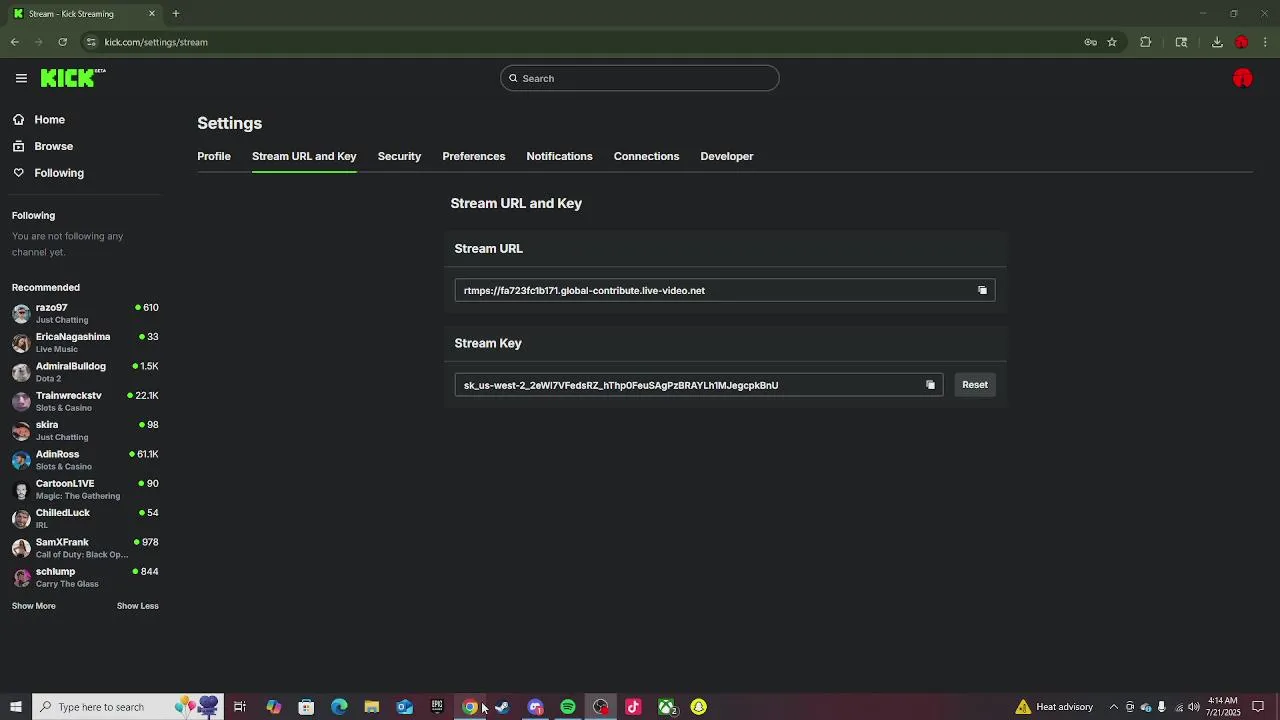Close the Kick Streaming tab
1280x720 pixels.
pyautogui.click(x=152, y=13)
